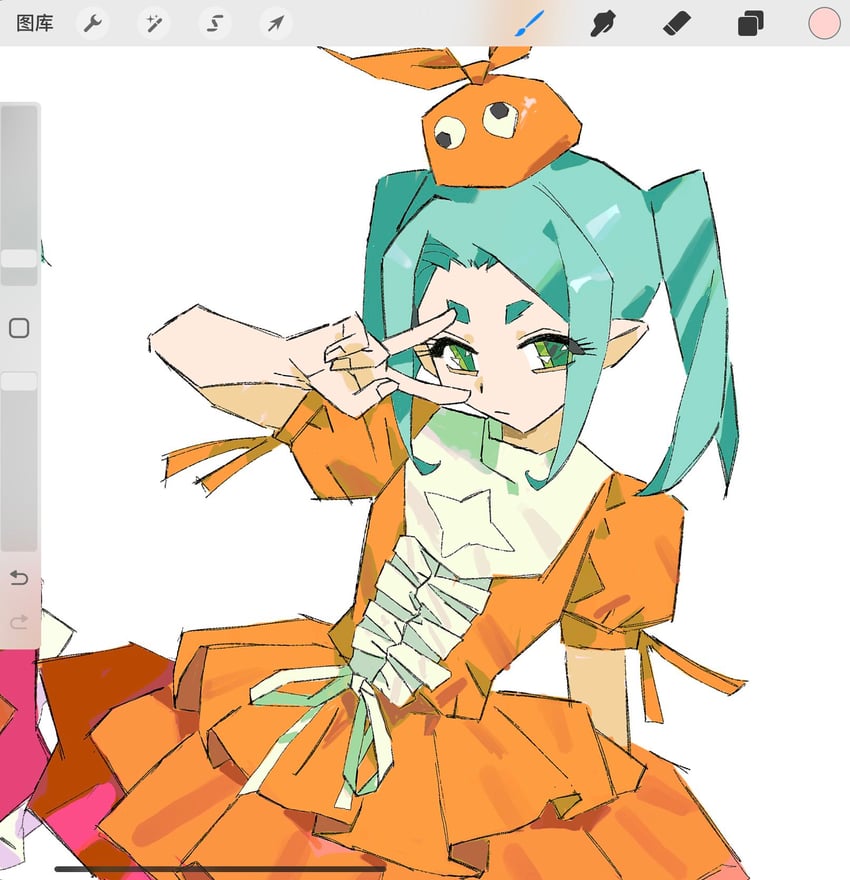Undo the last stroke
This screenshot has width=850, height=880.
(19, 578)
